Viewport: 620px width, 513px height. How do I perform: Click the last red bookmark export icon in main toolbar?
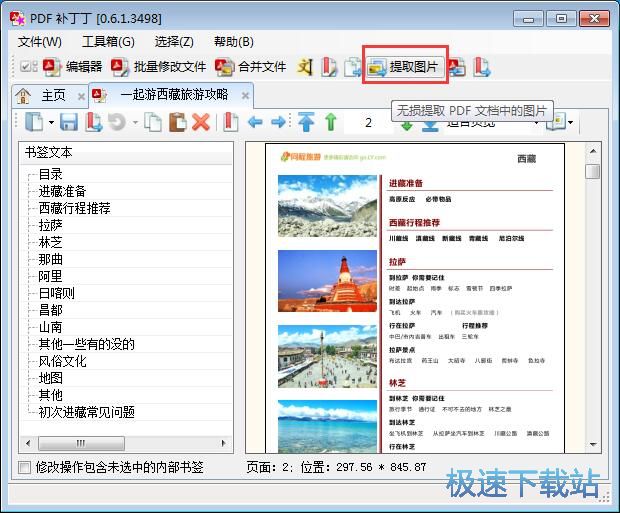(482, 67)
